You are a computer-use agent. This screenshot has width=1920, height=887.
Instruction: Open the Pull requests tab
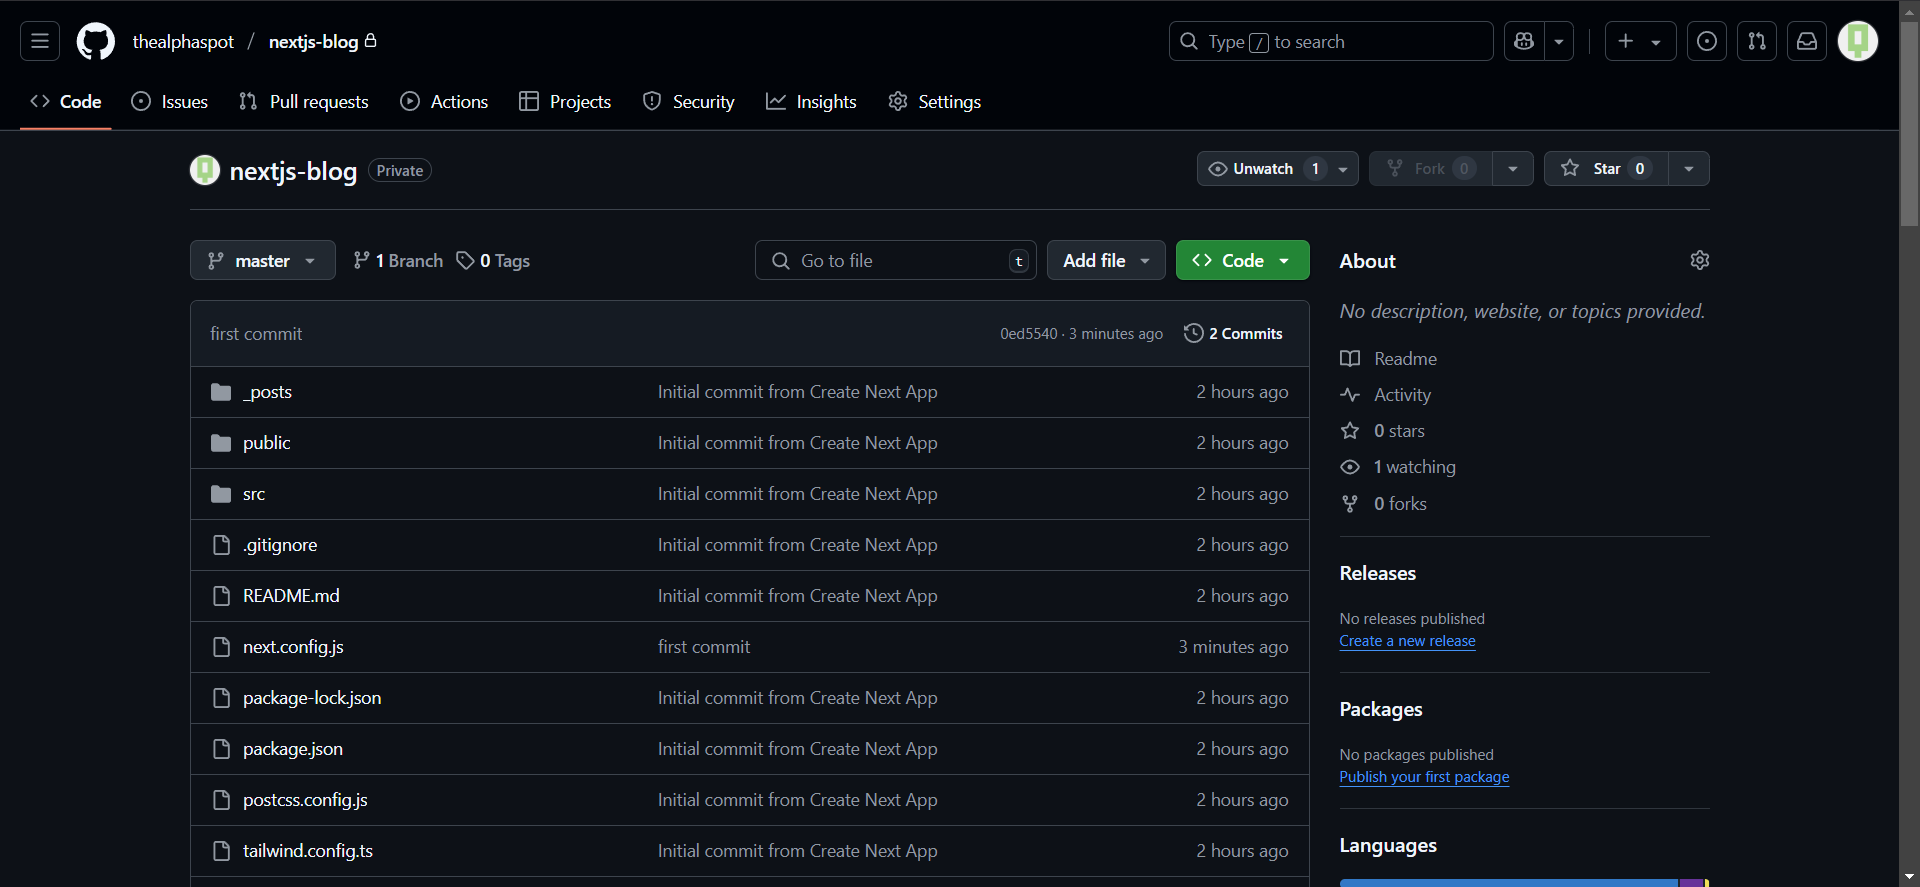tap(304, 101)
